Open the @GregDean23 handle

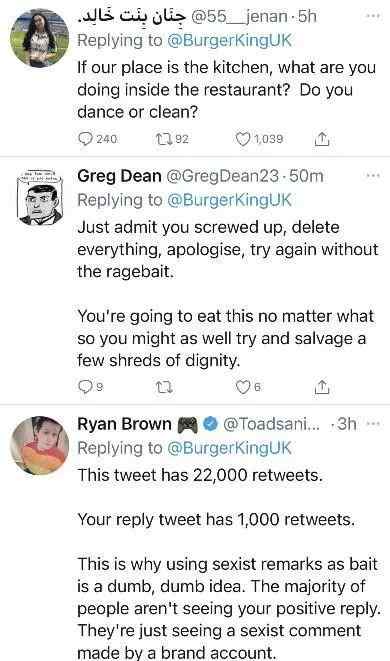tap(223, 176)
